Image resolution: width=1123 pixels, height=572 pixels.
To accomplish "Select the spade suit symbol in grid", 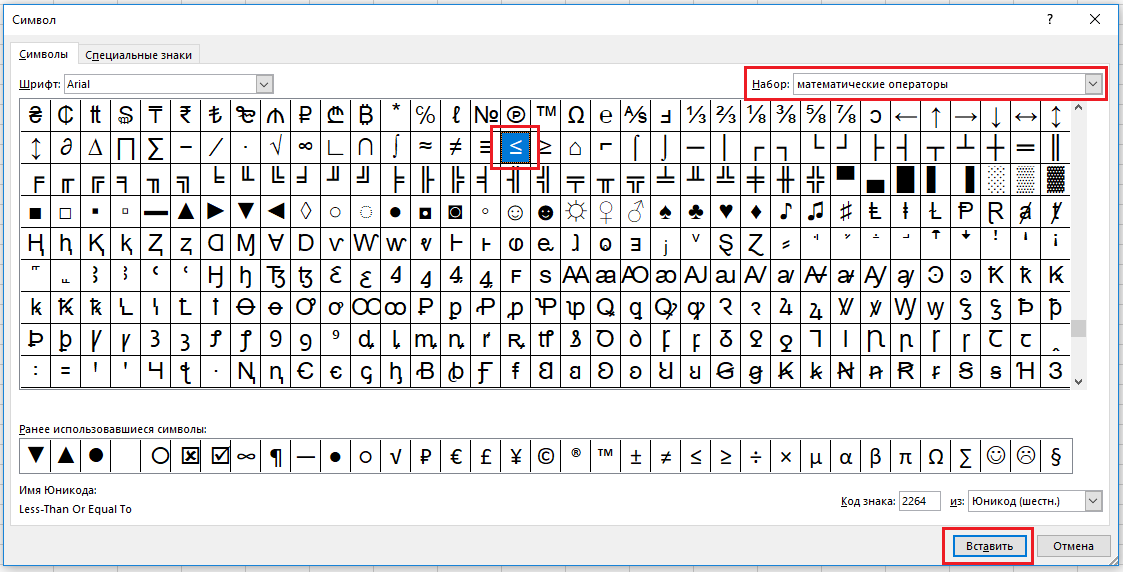I will click(x=666, y=212).
